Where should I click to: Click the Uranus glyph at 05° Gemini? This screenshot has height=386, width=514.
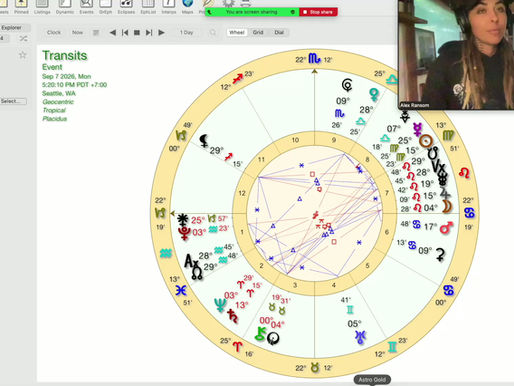[x=360, y=337]
